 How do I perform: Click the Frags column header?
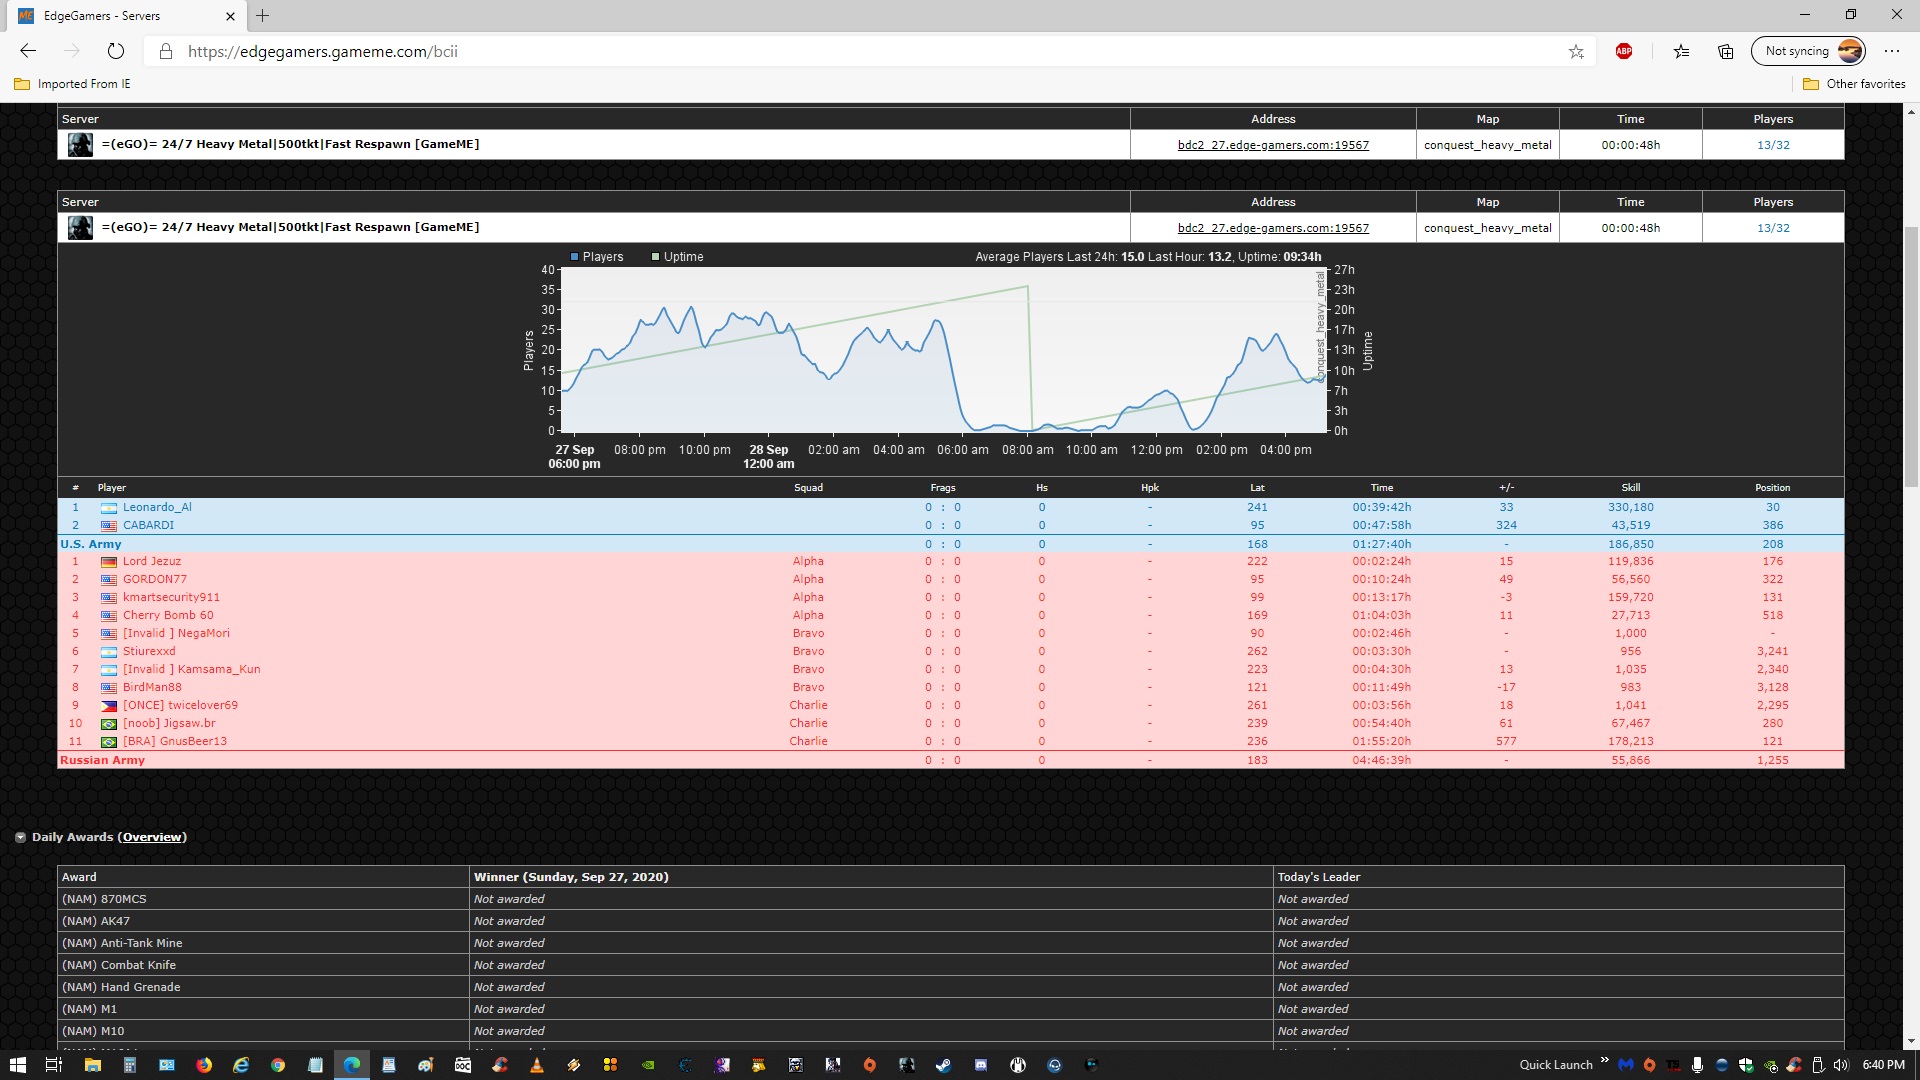942,488
